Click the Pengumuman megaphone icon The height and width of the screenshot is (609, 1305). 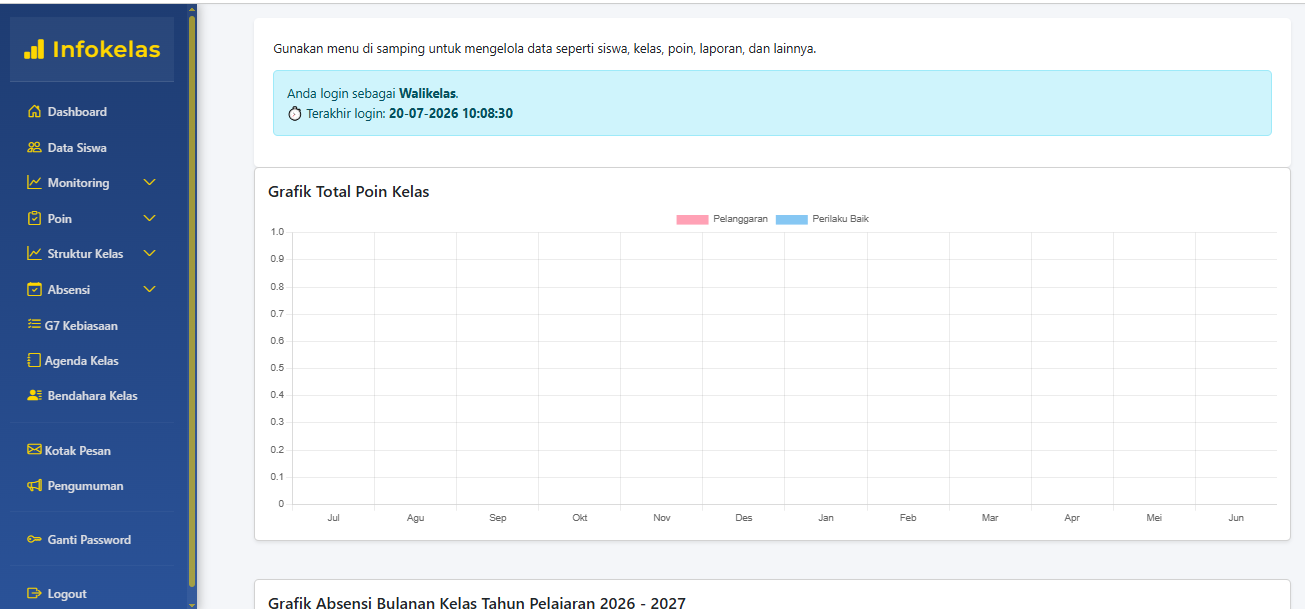coord(34,486)
